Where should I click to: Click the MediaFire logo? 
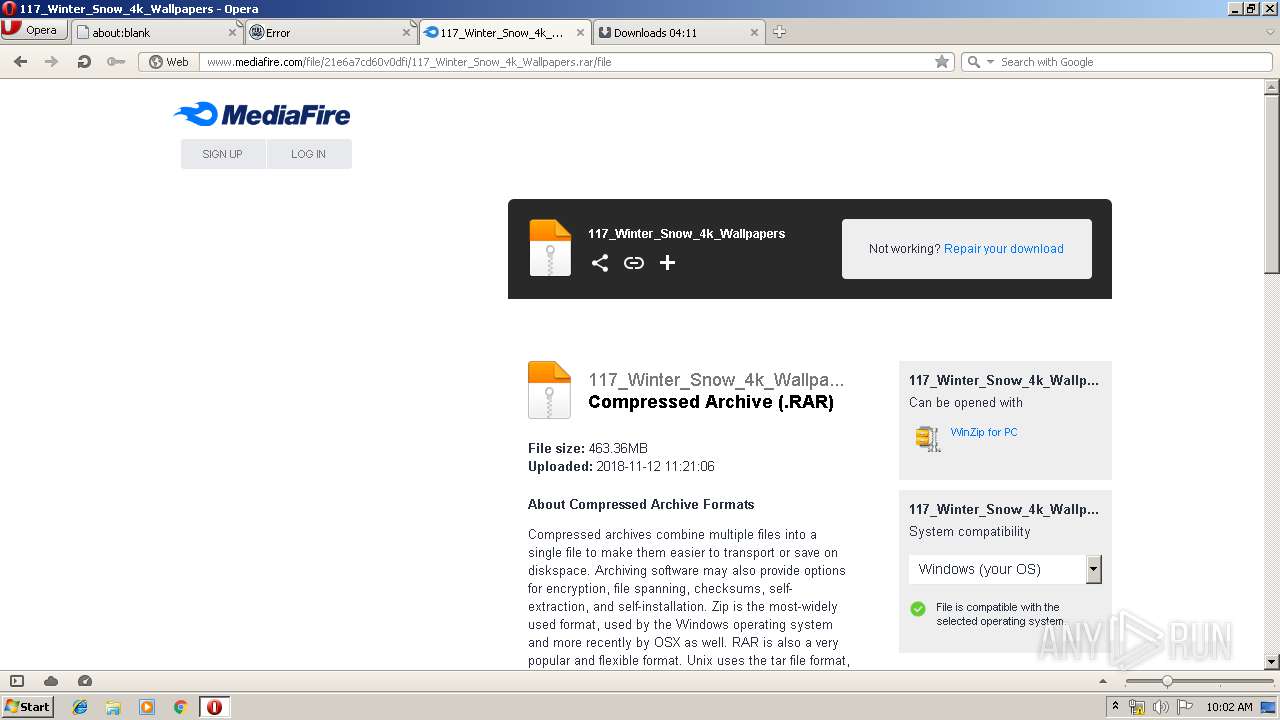point(262,114)
